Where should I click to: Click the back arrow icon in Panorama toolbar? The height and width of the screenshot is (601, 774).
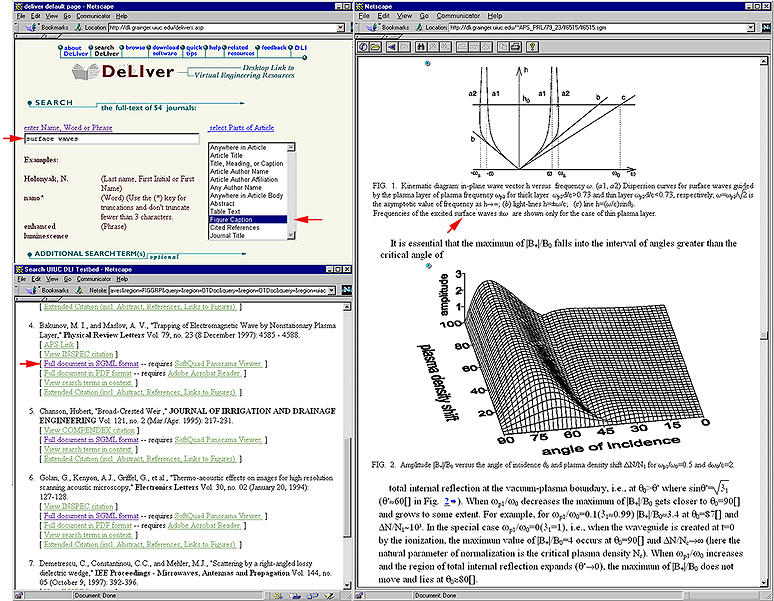tap(392, 47)
